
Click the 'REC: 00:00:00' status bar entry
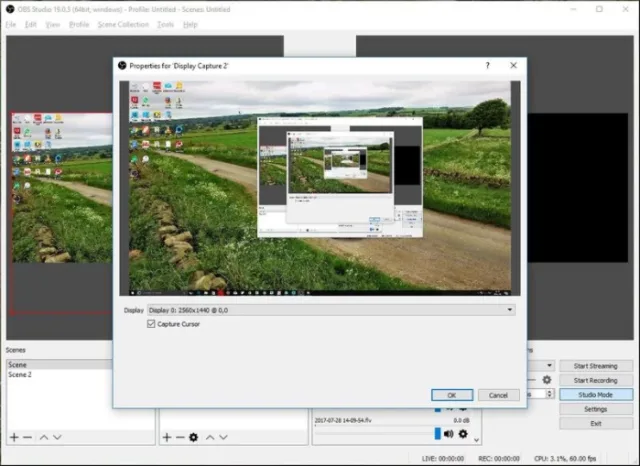click(x=499, y=458)
